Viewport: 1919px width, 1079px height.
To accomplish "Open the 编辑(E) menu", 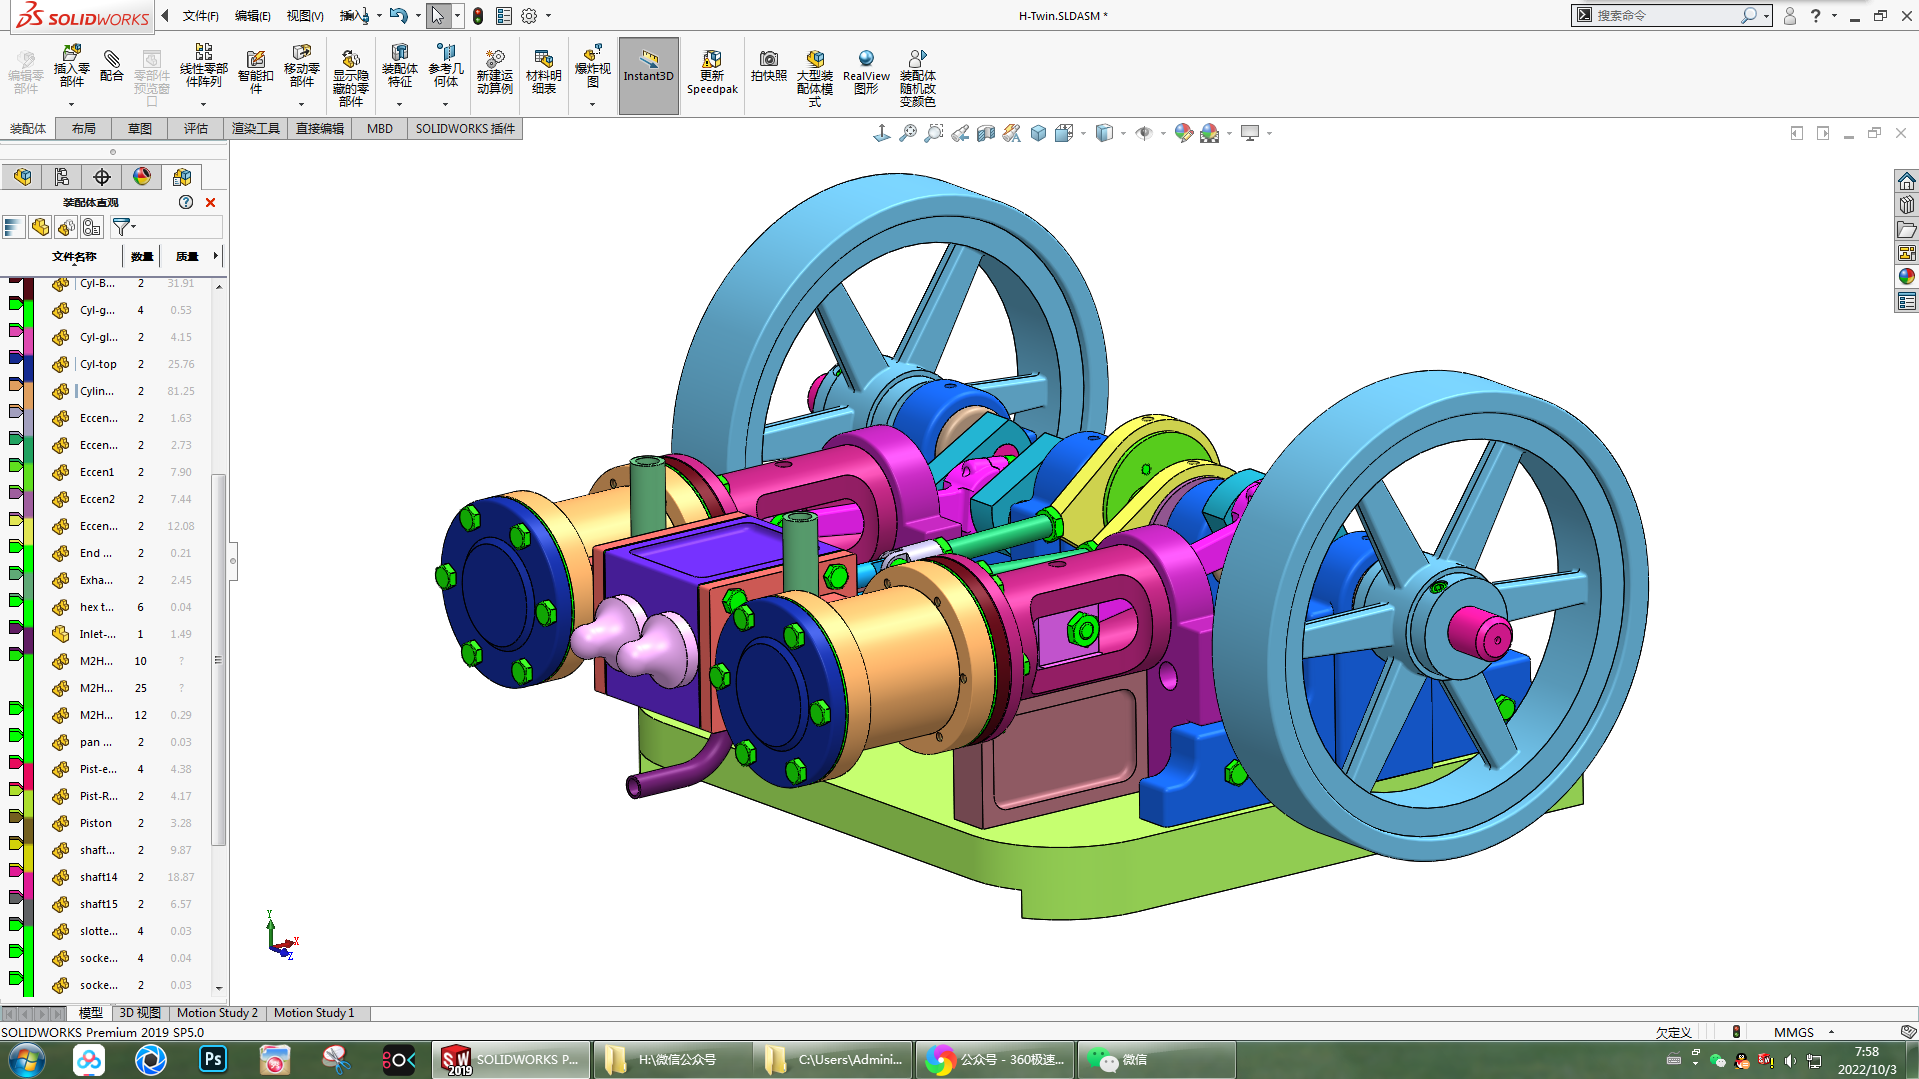I will [252, 16].
